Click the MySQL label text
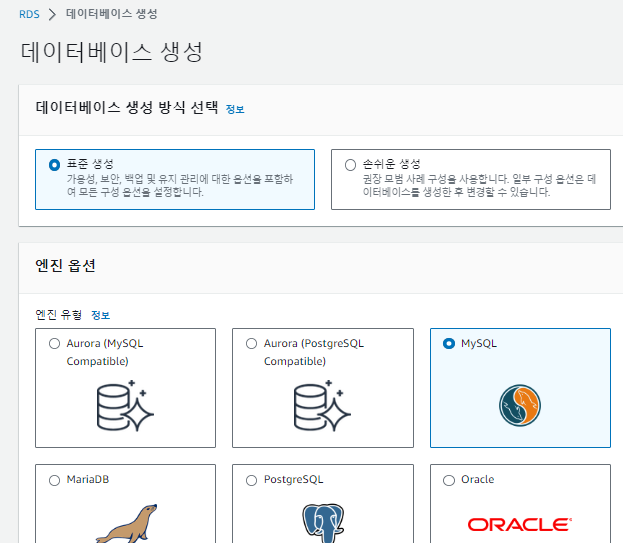 pyautogui.click(x=479, y=344)
